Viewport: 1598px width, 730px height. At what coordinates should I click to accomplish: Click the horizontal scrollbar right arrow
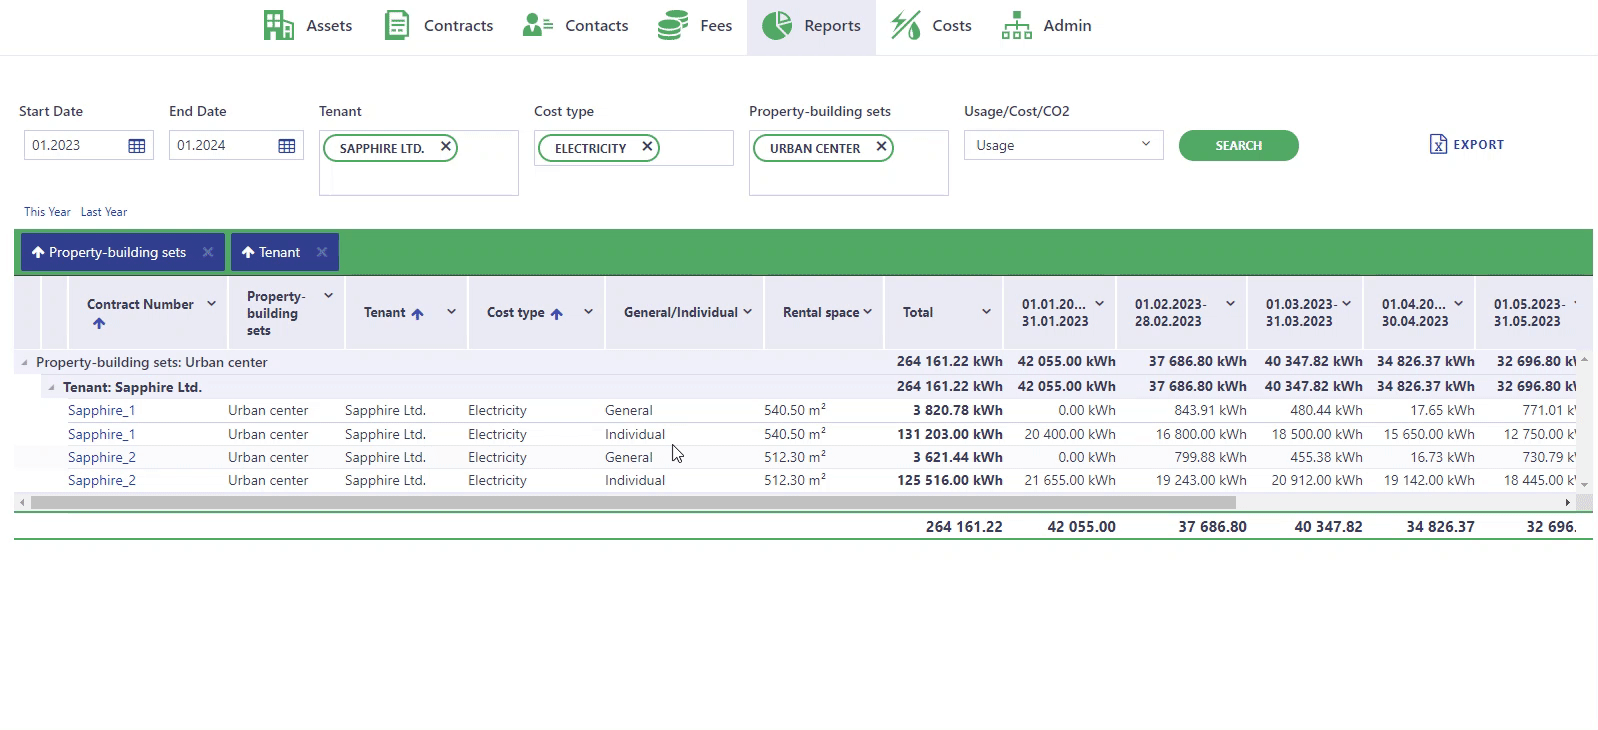coord(1567,502)
